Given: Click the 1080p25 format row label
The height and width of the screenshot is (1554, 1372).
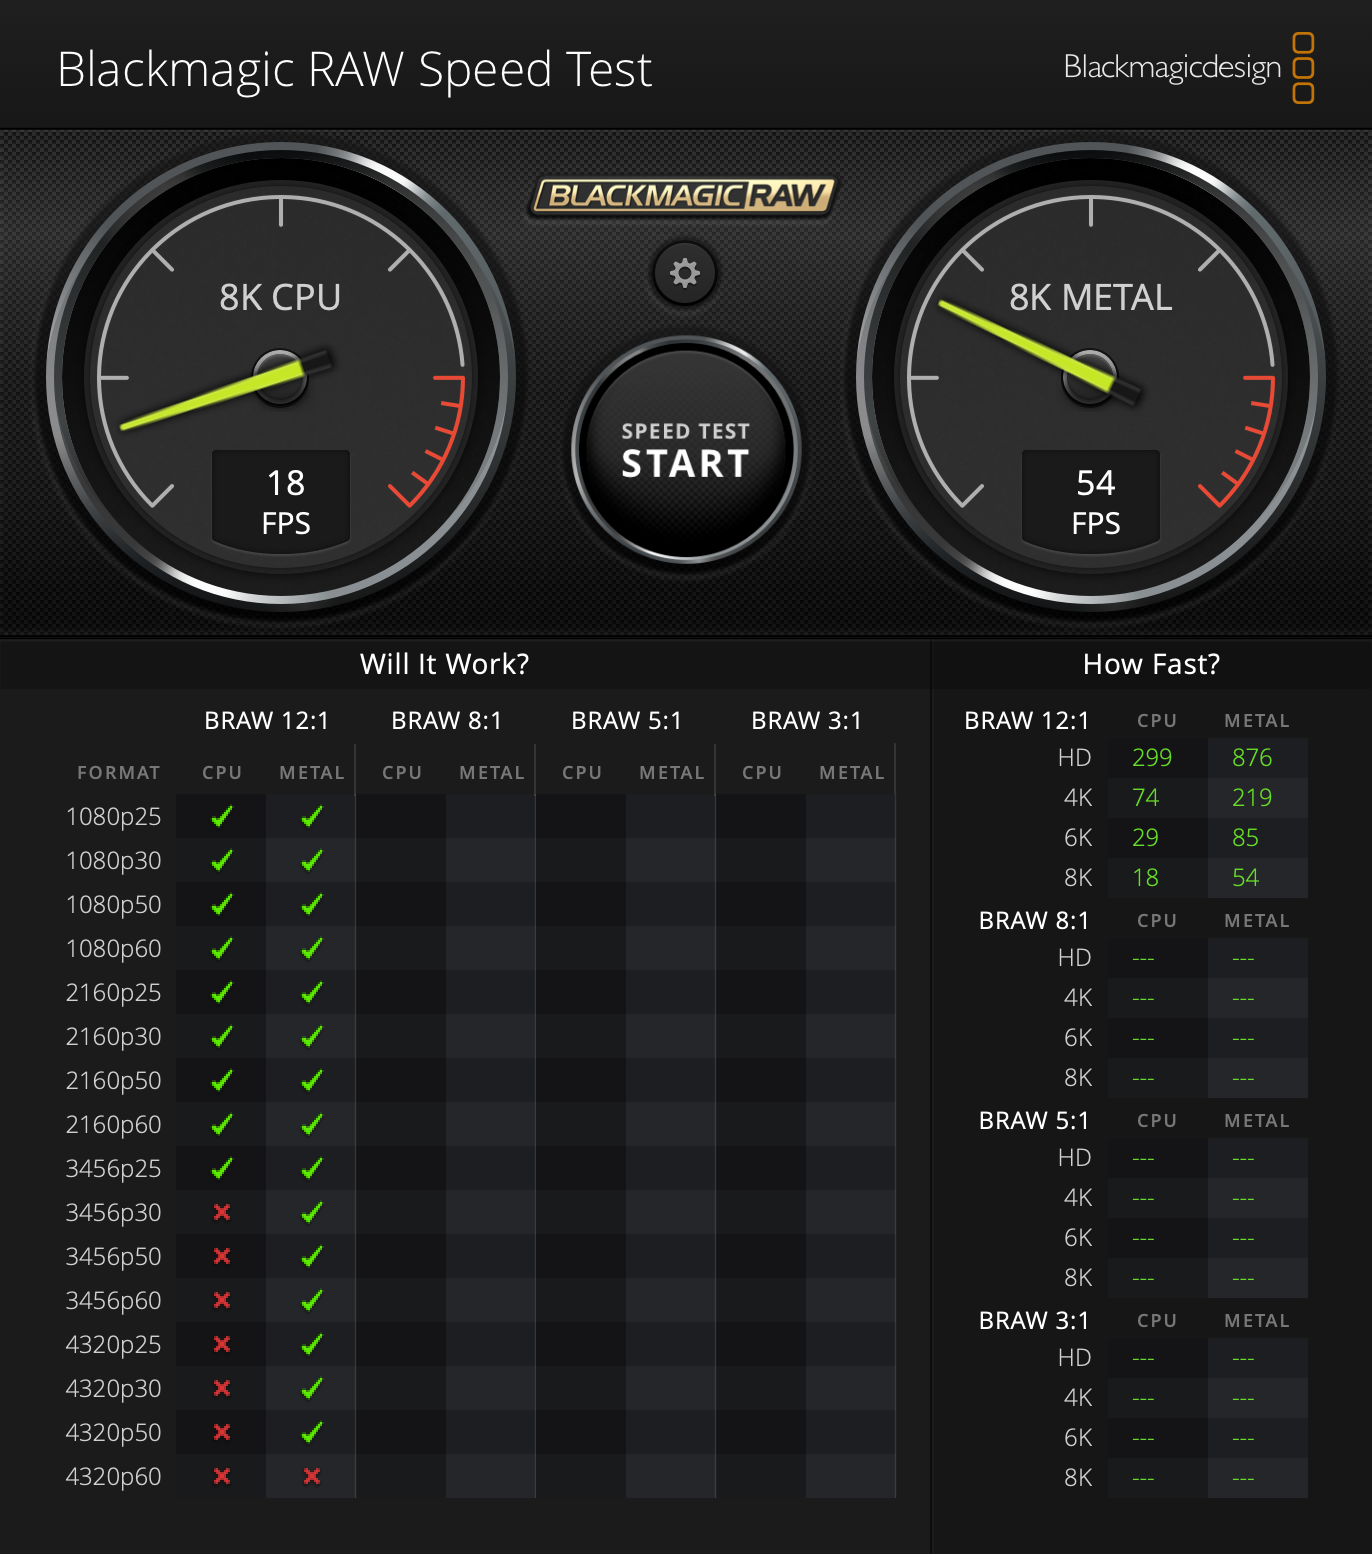Looking at the screenshot, I should point(113,817).
